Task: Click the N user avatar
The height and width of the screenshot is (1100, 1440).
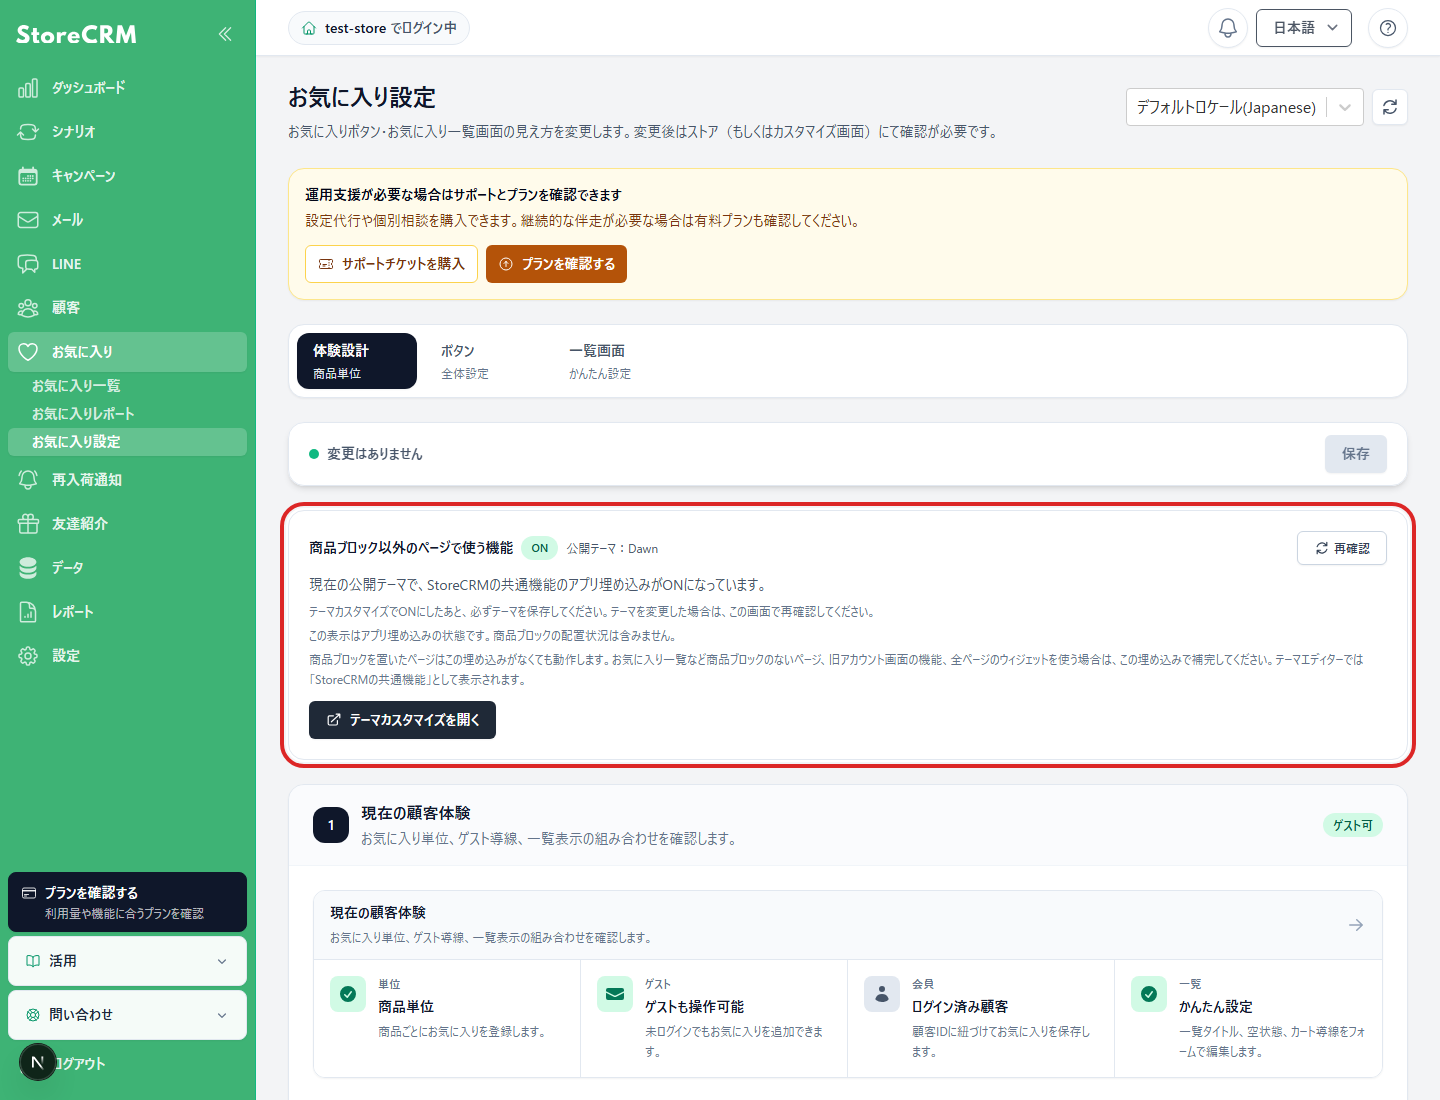Action: (x=38, y=1062)
